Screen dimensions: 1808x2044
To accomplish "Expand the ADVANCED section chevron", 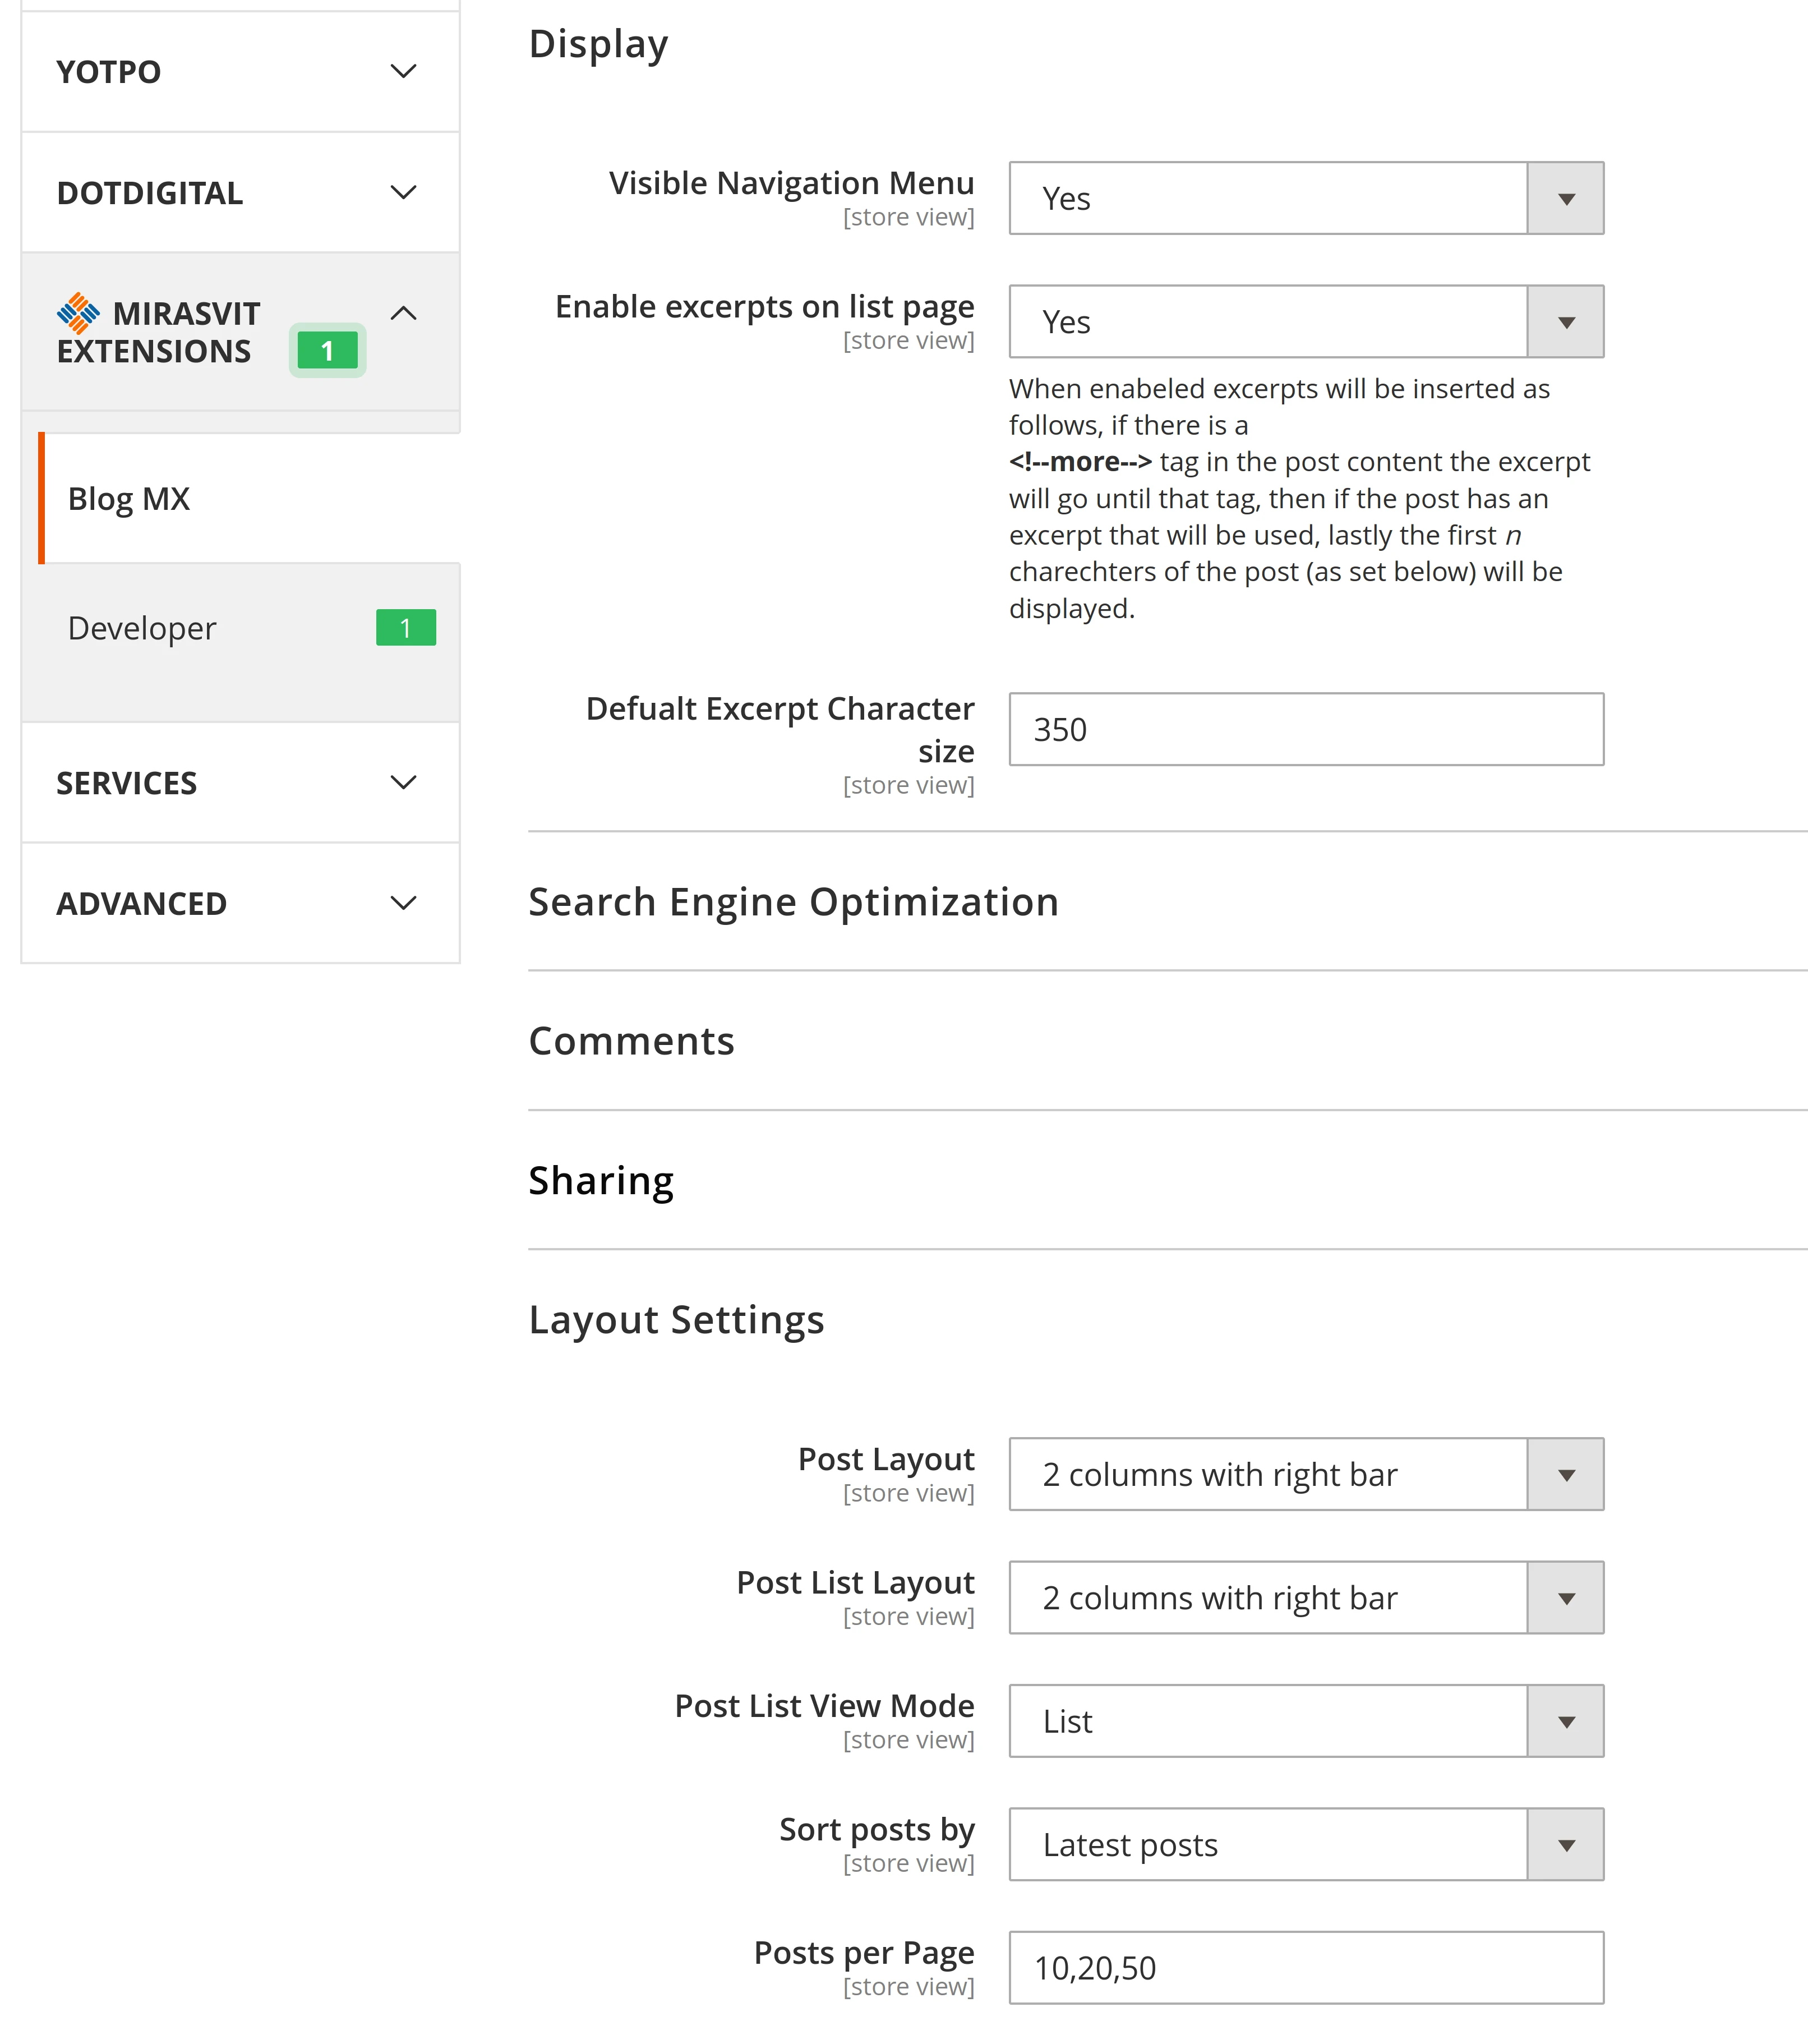I will (403, 903).
